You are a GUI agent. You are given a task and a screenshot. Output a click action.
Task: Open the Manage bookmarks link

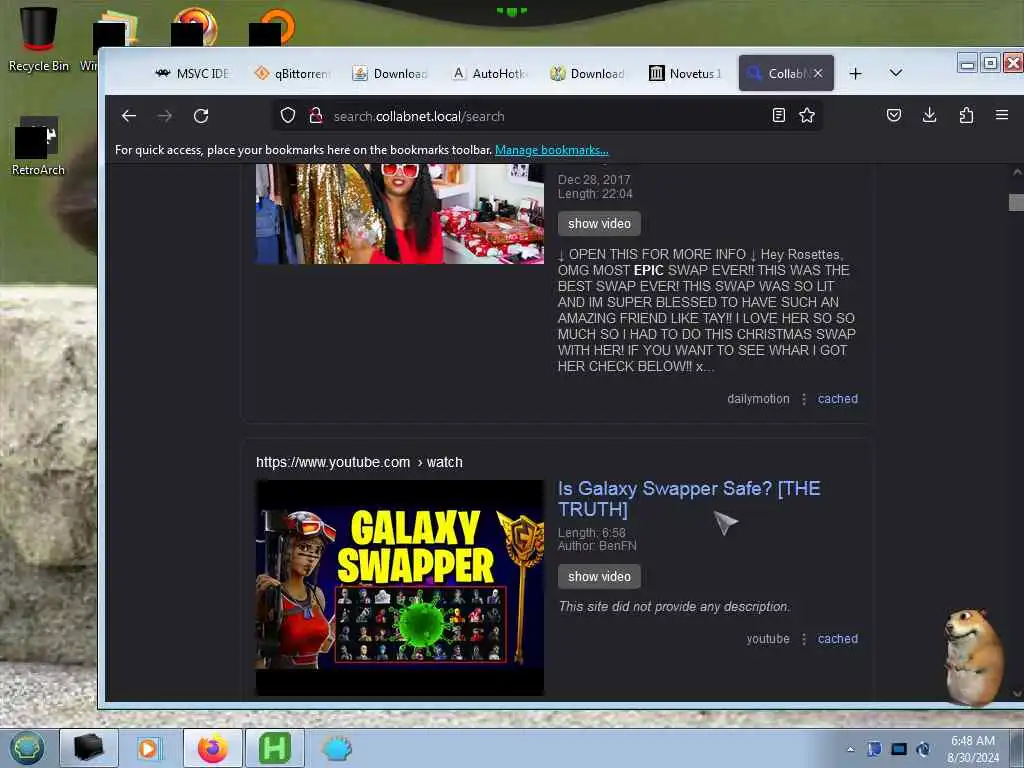pyautogui.click(x=551, y=150)
